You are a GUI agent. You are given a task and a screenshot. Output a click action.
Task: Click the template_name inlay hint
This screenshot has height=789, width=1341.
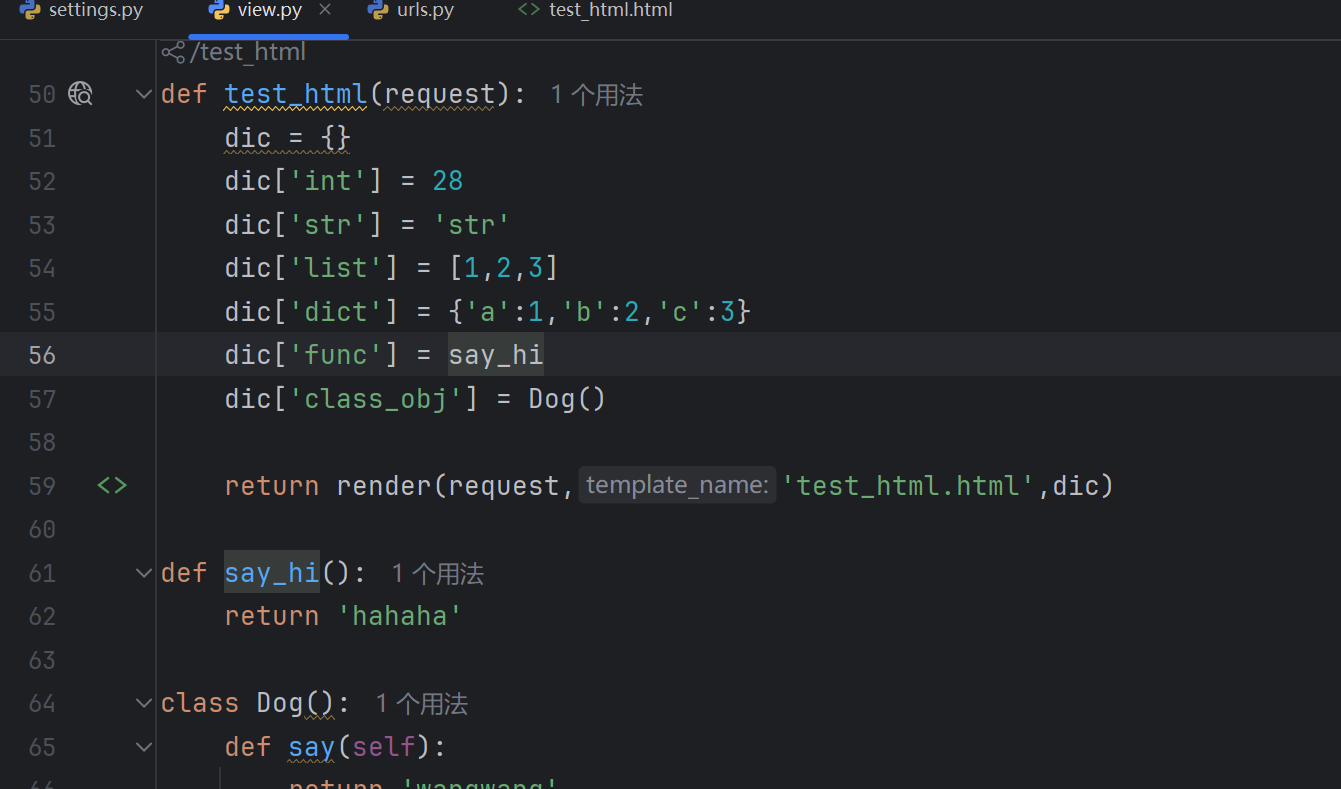(677, 486)
